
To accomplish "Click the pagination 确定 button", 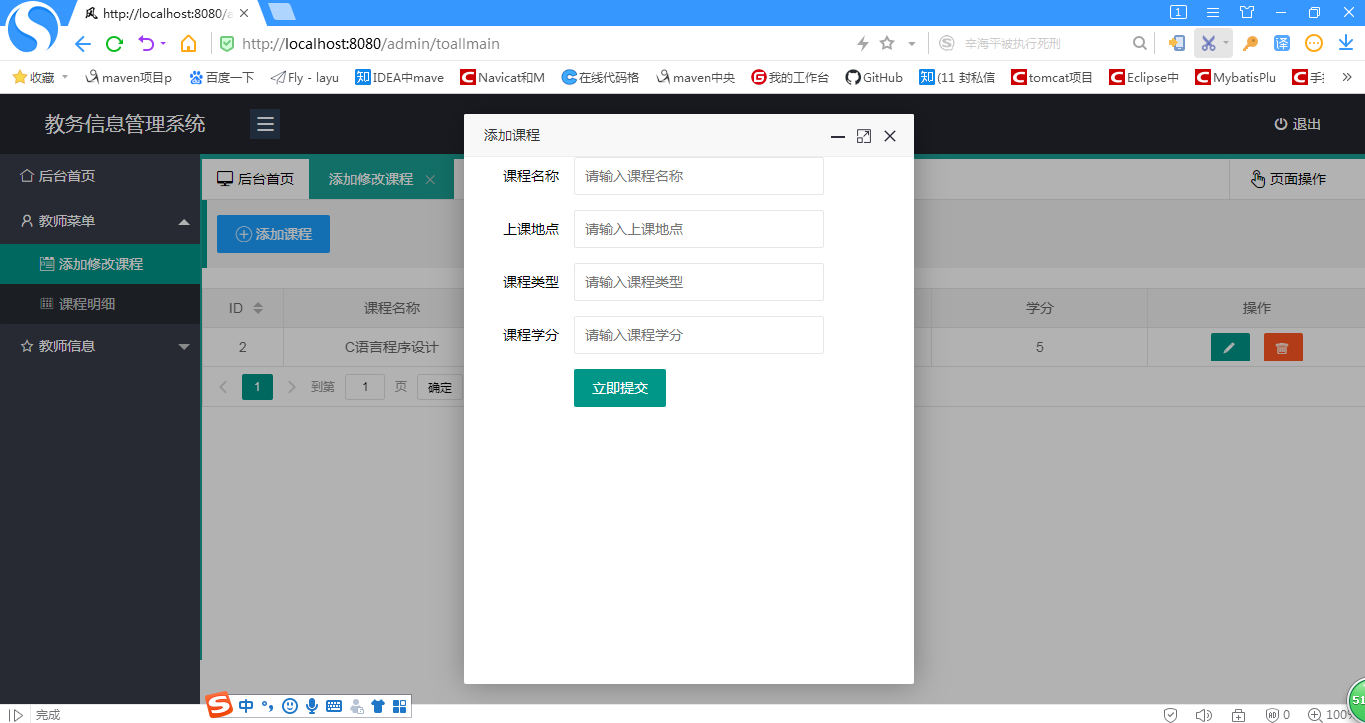I will coord(440,387).
